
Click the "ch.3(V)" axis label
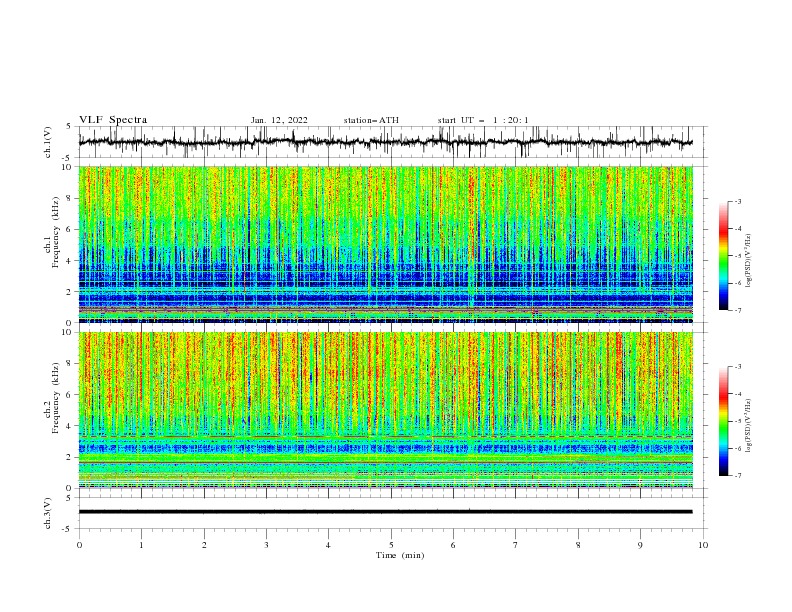pyautogui.click(x=48, y=513)
